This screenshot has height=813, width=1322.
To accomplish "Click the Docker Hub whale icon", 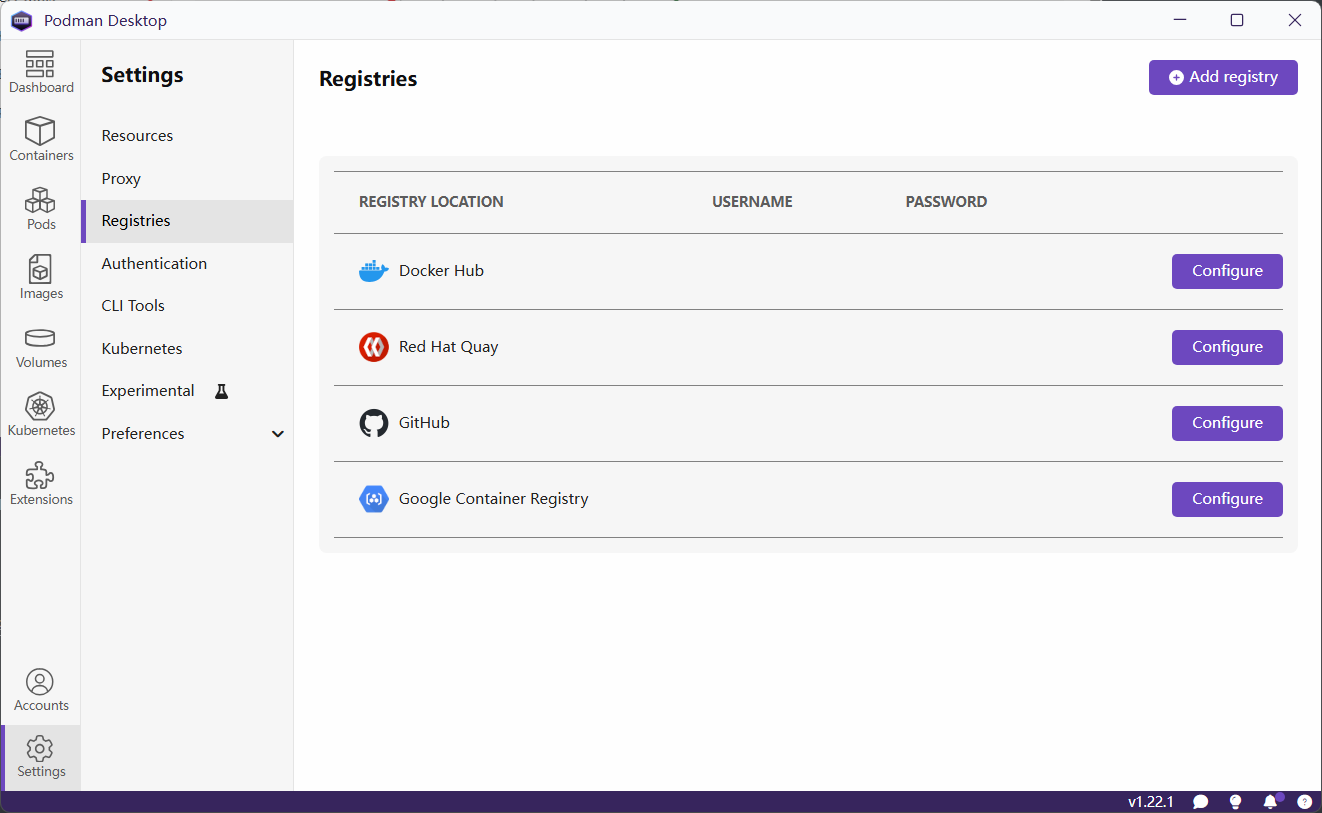I will tap(373, 271).
